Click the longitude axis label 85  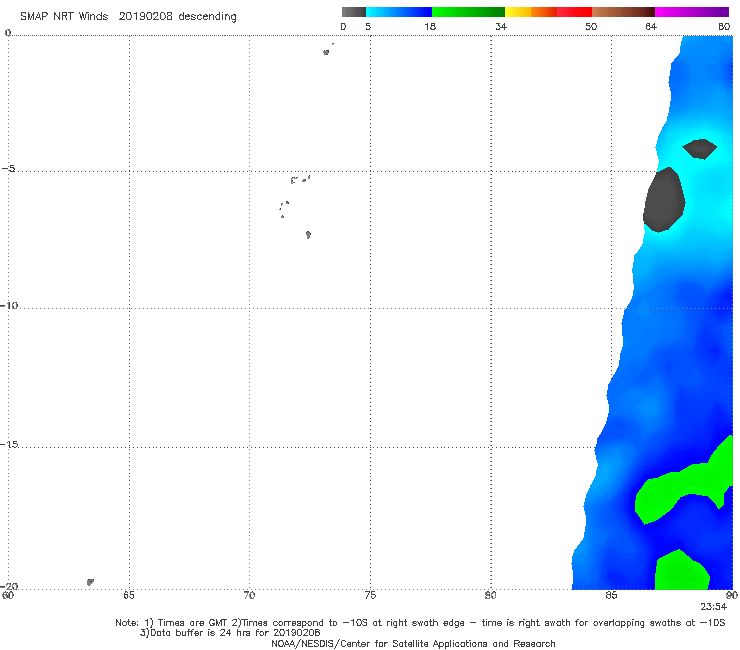click(611, 595)
